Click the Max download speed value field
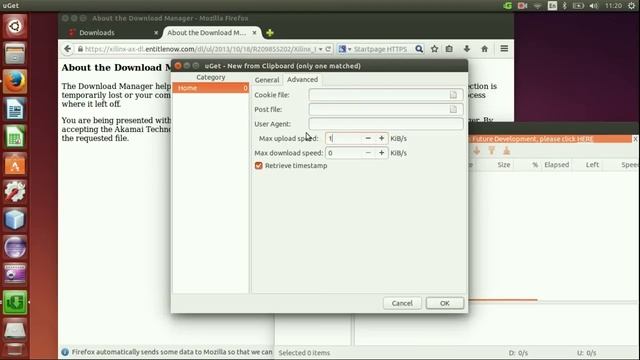The image size is (640, 360). [x=344, y=153]
